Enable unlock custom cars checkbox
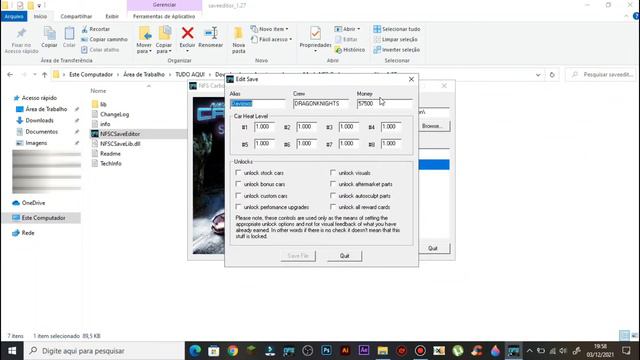The image size is (640, 360). 238,196
